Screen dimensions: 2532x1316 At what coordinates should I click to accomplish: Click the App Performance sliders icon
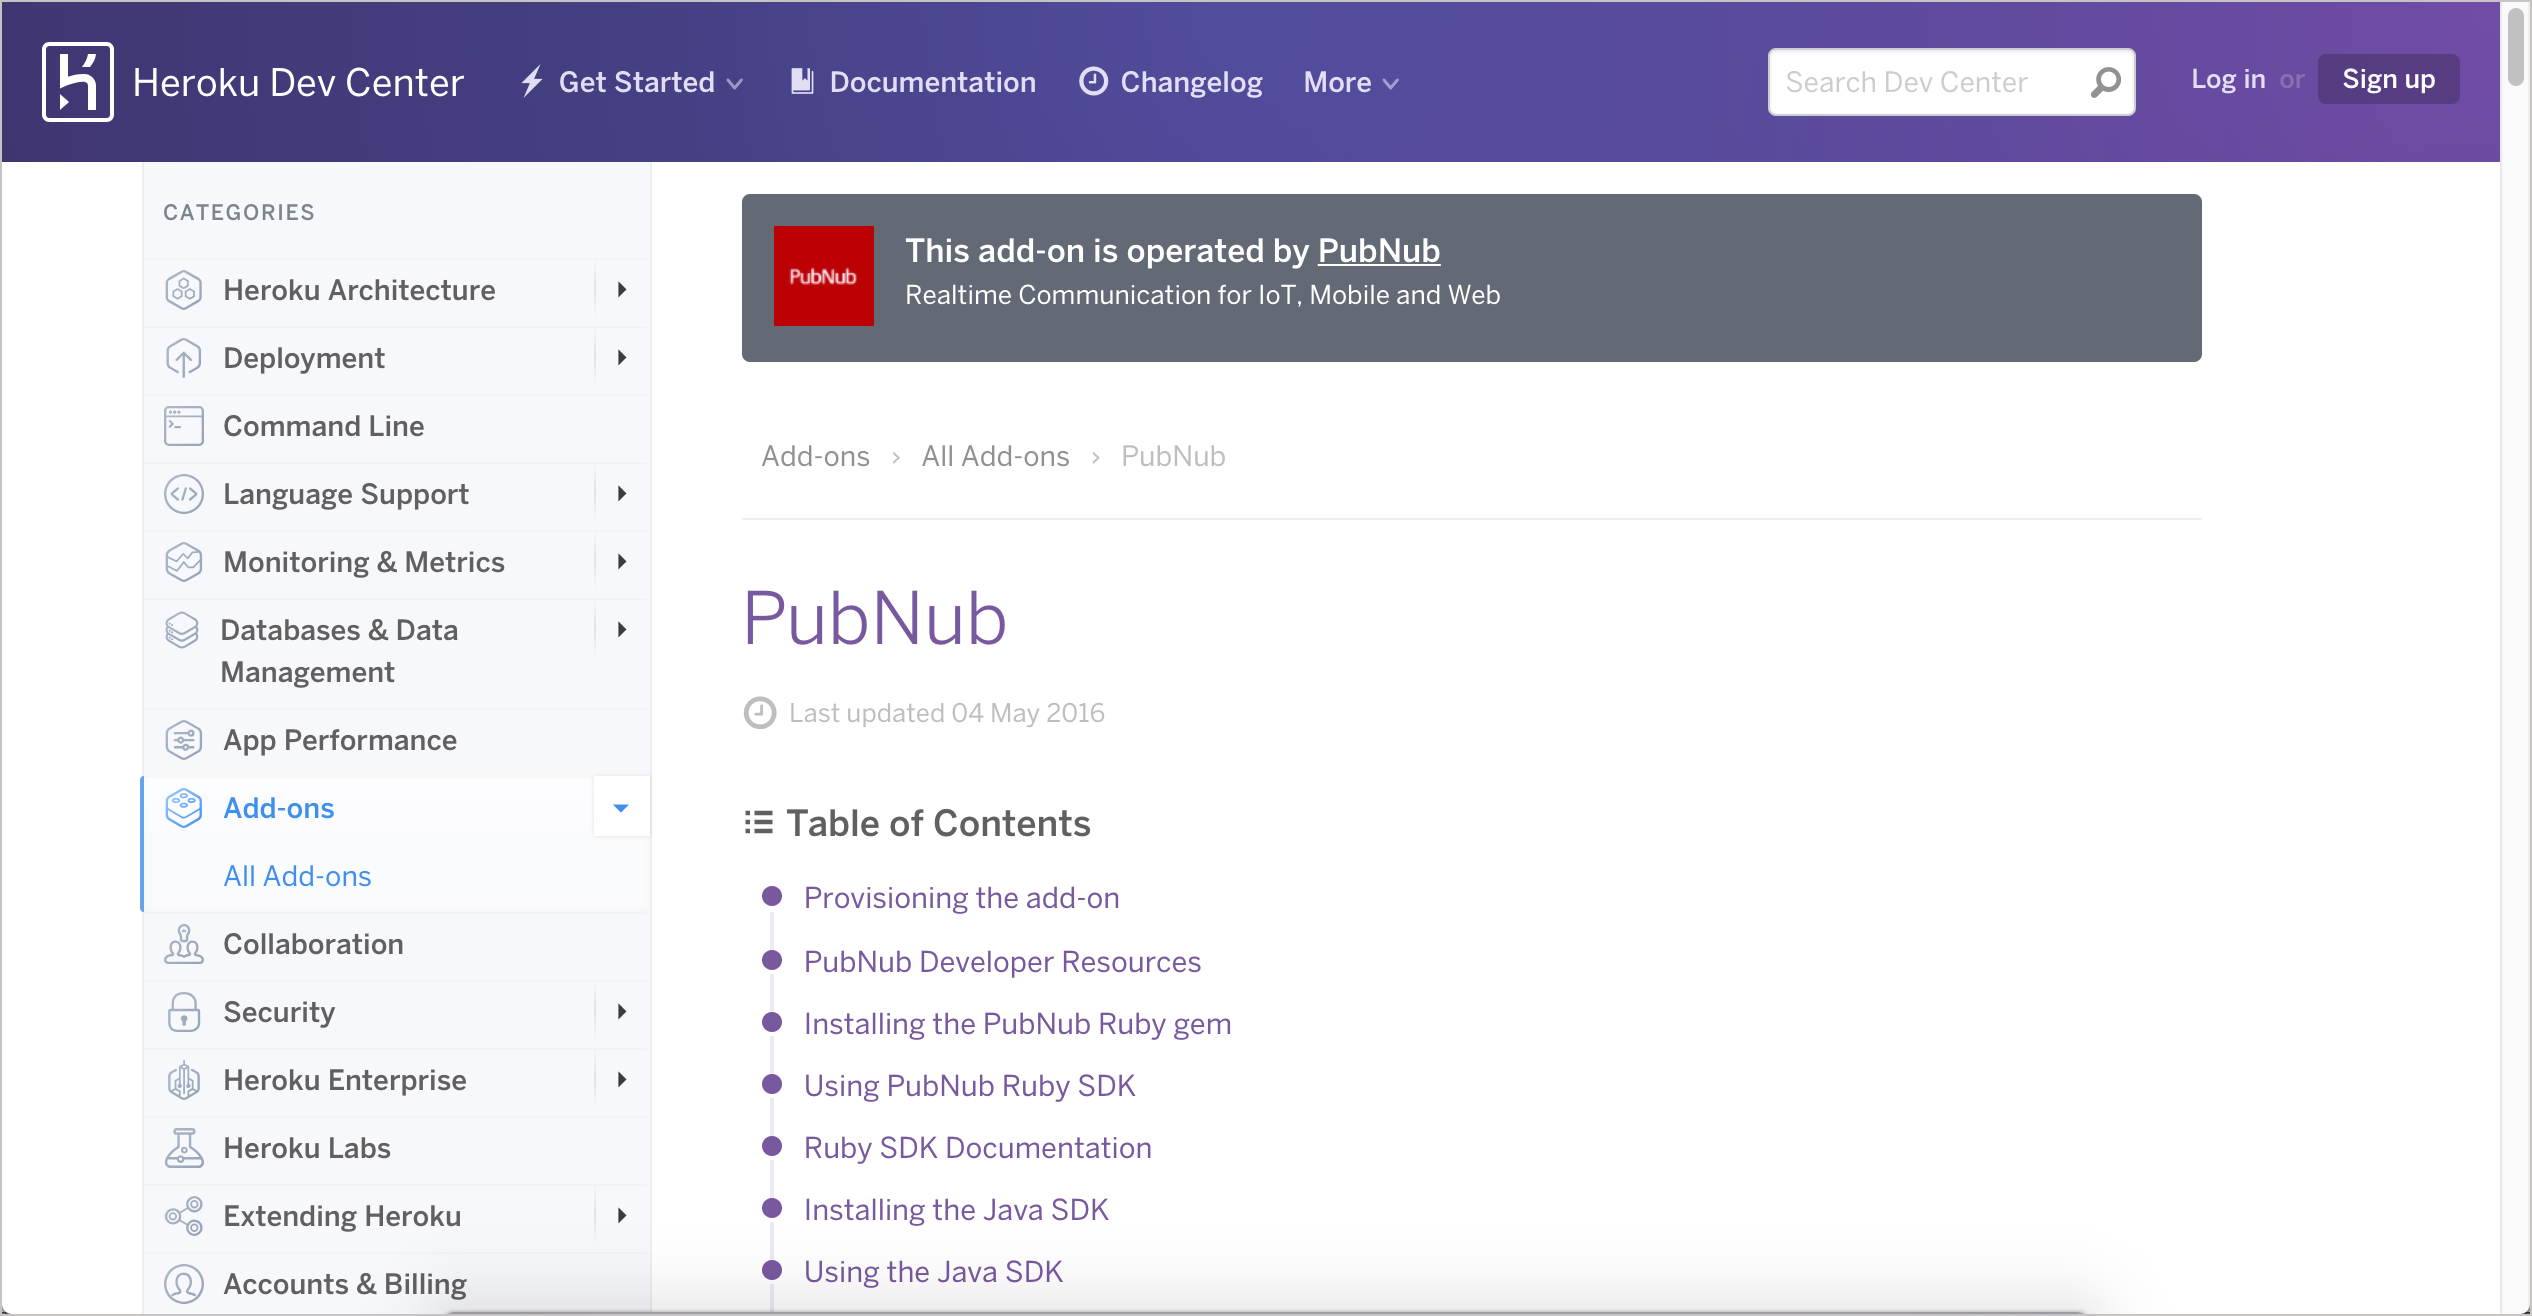pyautogui.click(x=184, y=740)
